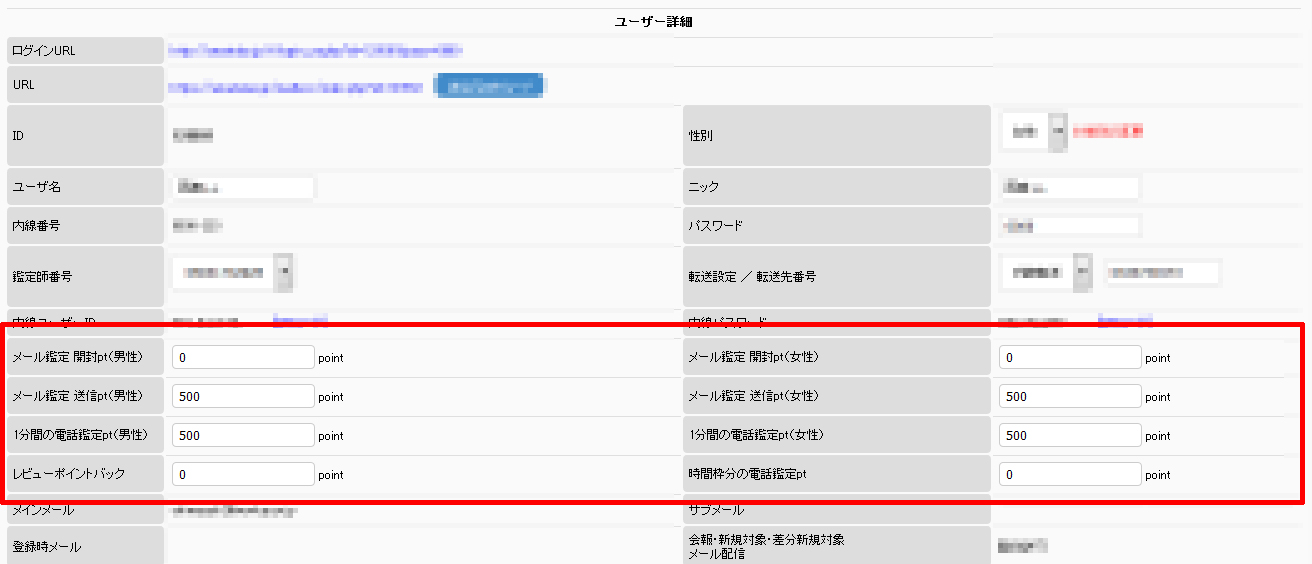Open the ログインURL link

click(x=315, y=50)
